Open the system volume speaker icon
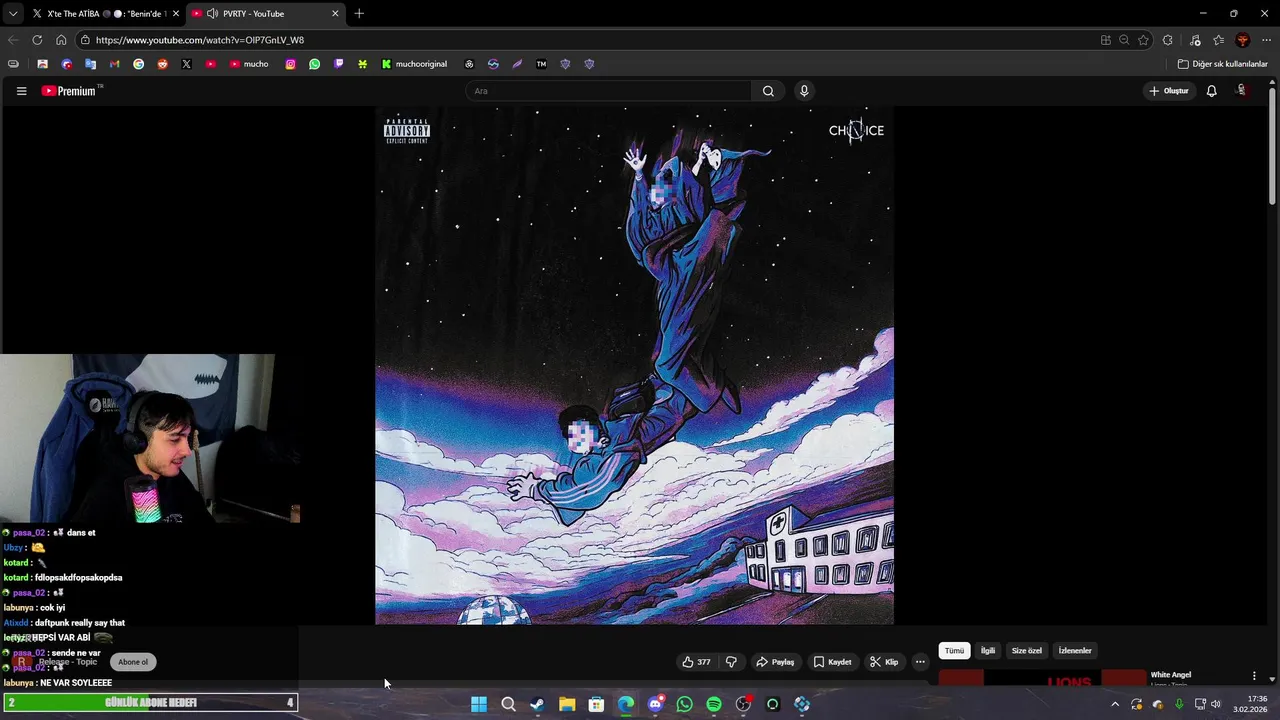1280x720 pixels. [x=1216, y=704]
